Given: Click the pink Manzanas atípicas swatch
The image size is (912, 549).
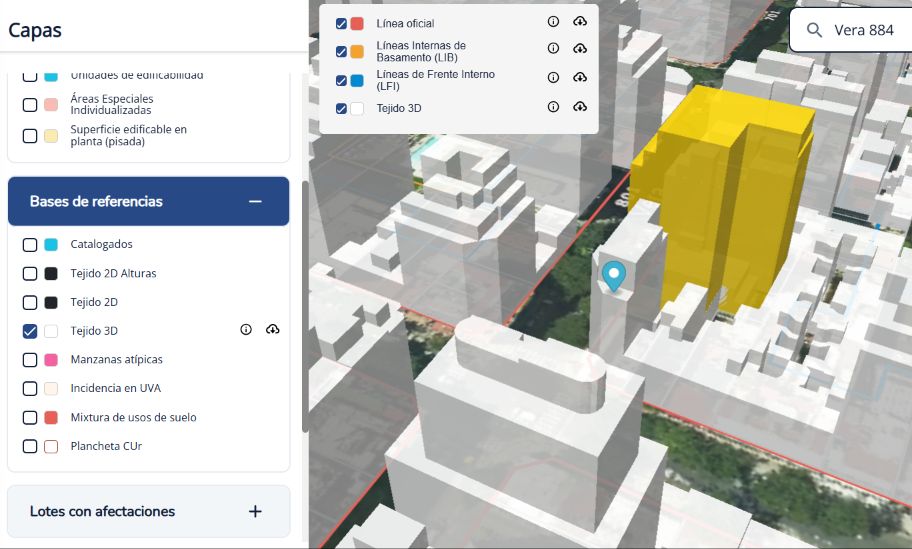Looking at the screenshot, I should pyautogui.click(x=51, y=360).
